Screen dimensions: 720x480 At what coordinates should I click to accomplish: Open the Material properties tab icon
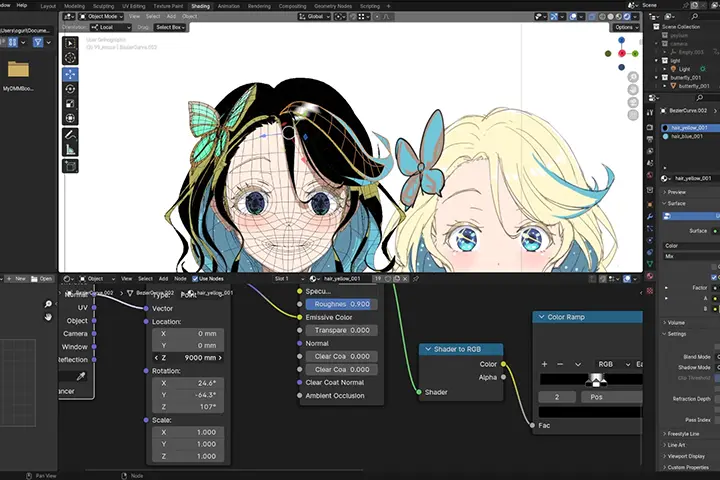[x=650, y=276]
